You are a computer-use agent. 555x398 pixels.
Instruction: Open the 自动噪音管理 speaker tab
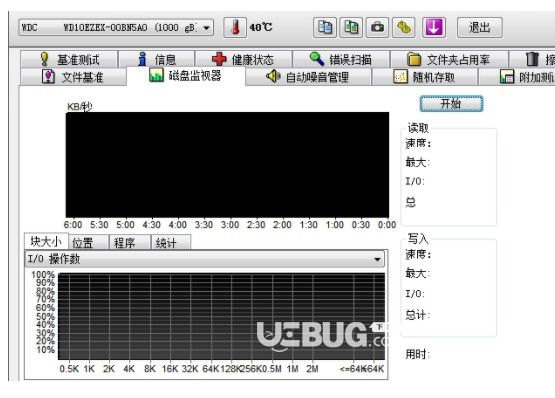308,77
